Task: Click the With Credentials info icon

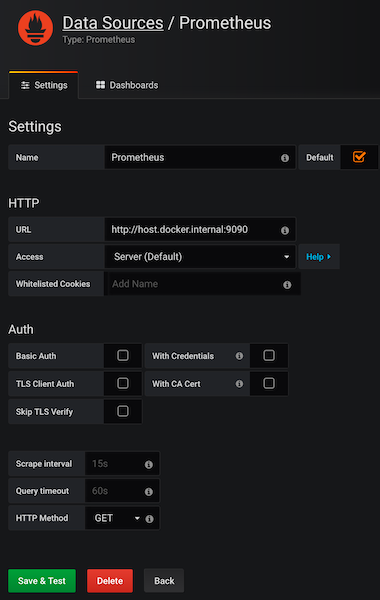Action: pyautogui.click(x=239, y=356)
